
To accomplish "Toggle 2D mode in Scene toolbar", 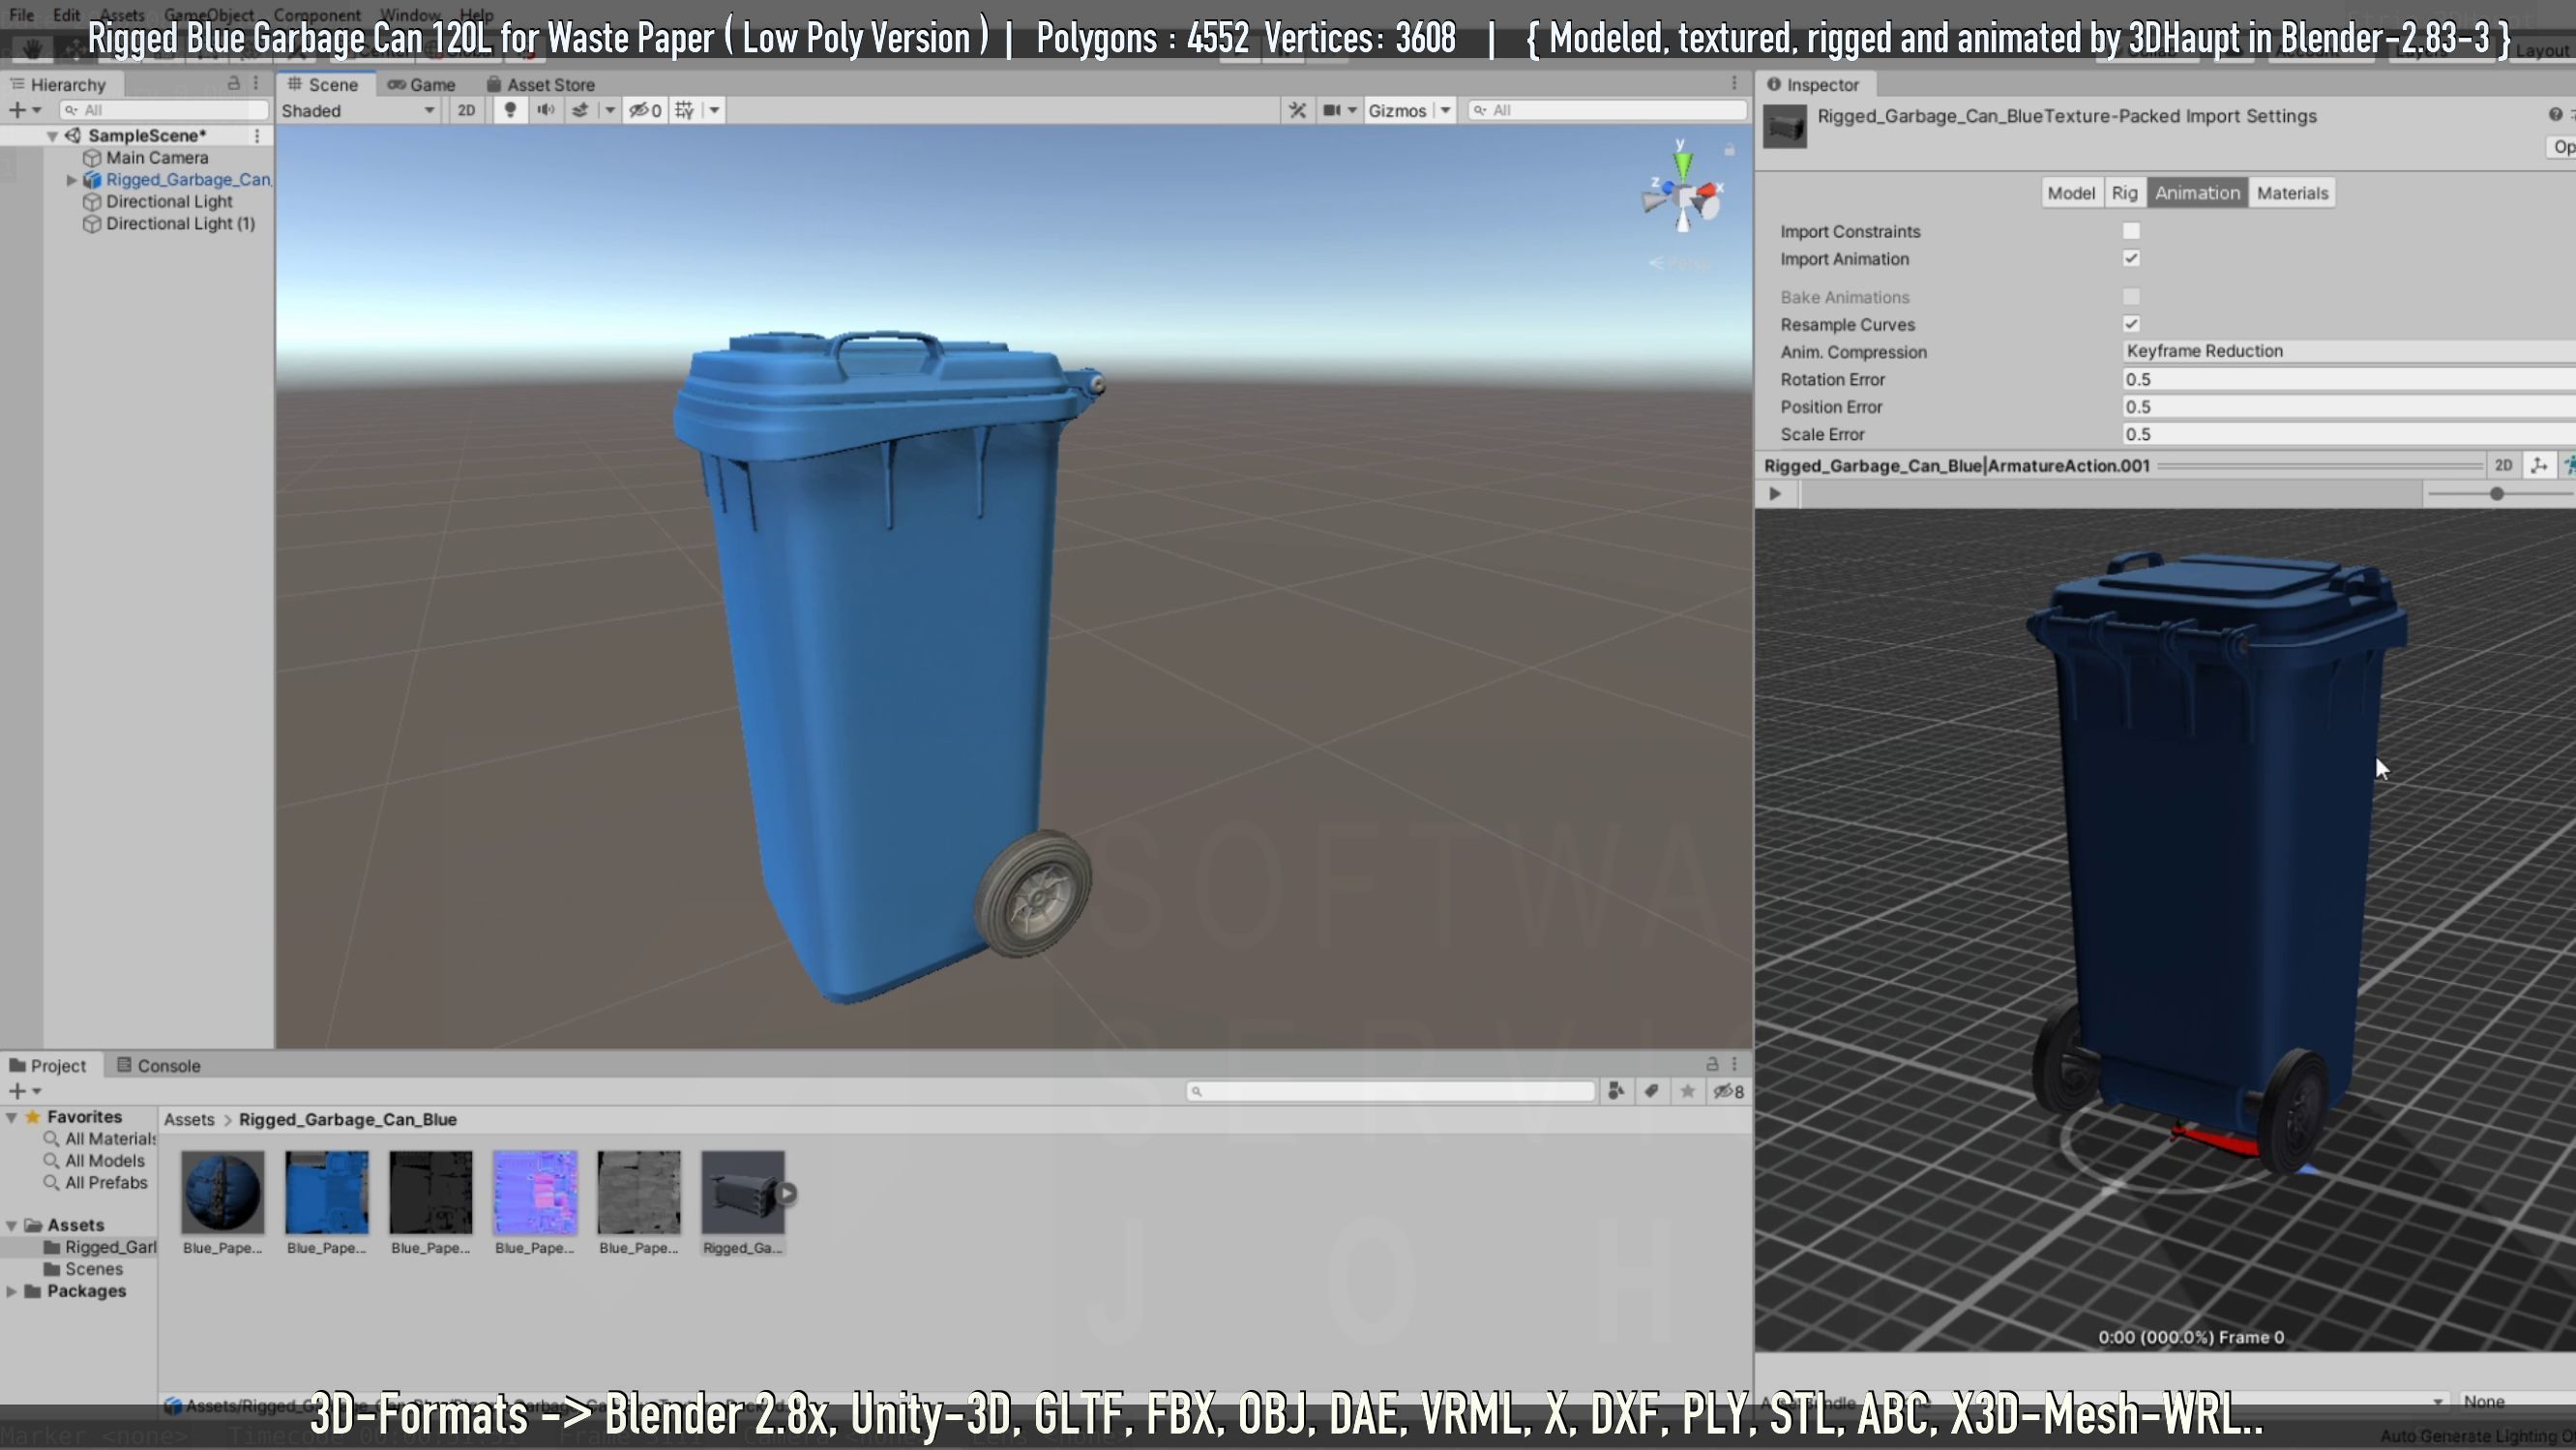I will [x=466, y=110].
